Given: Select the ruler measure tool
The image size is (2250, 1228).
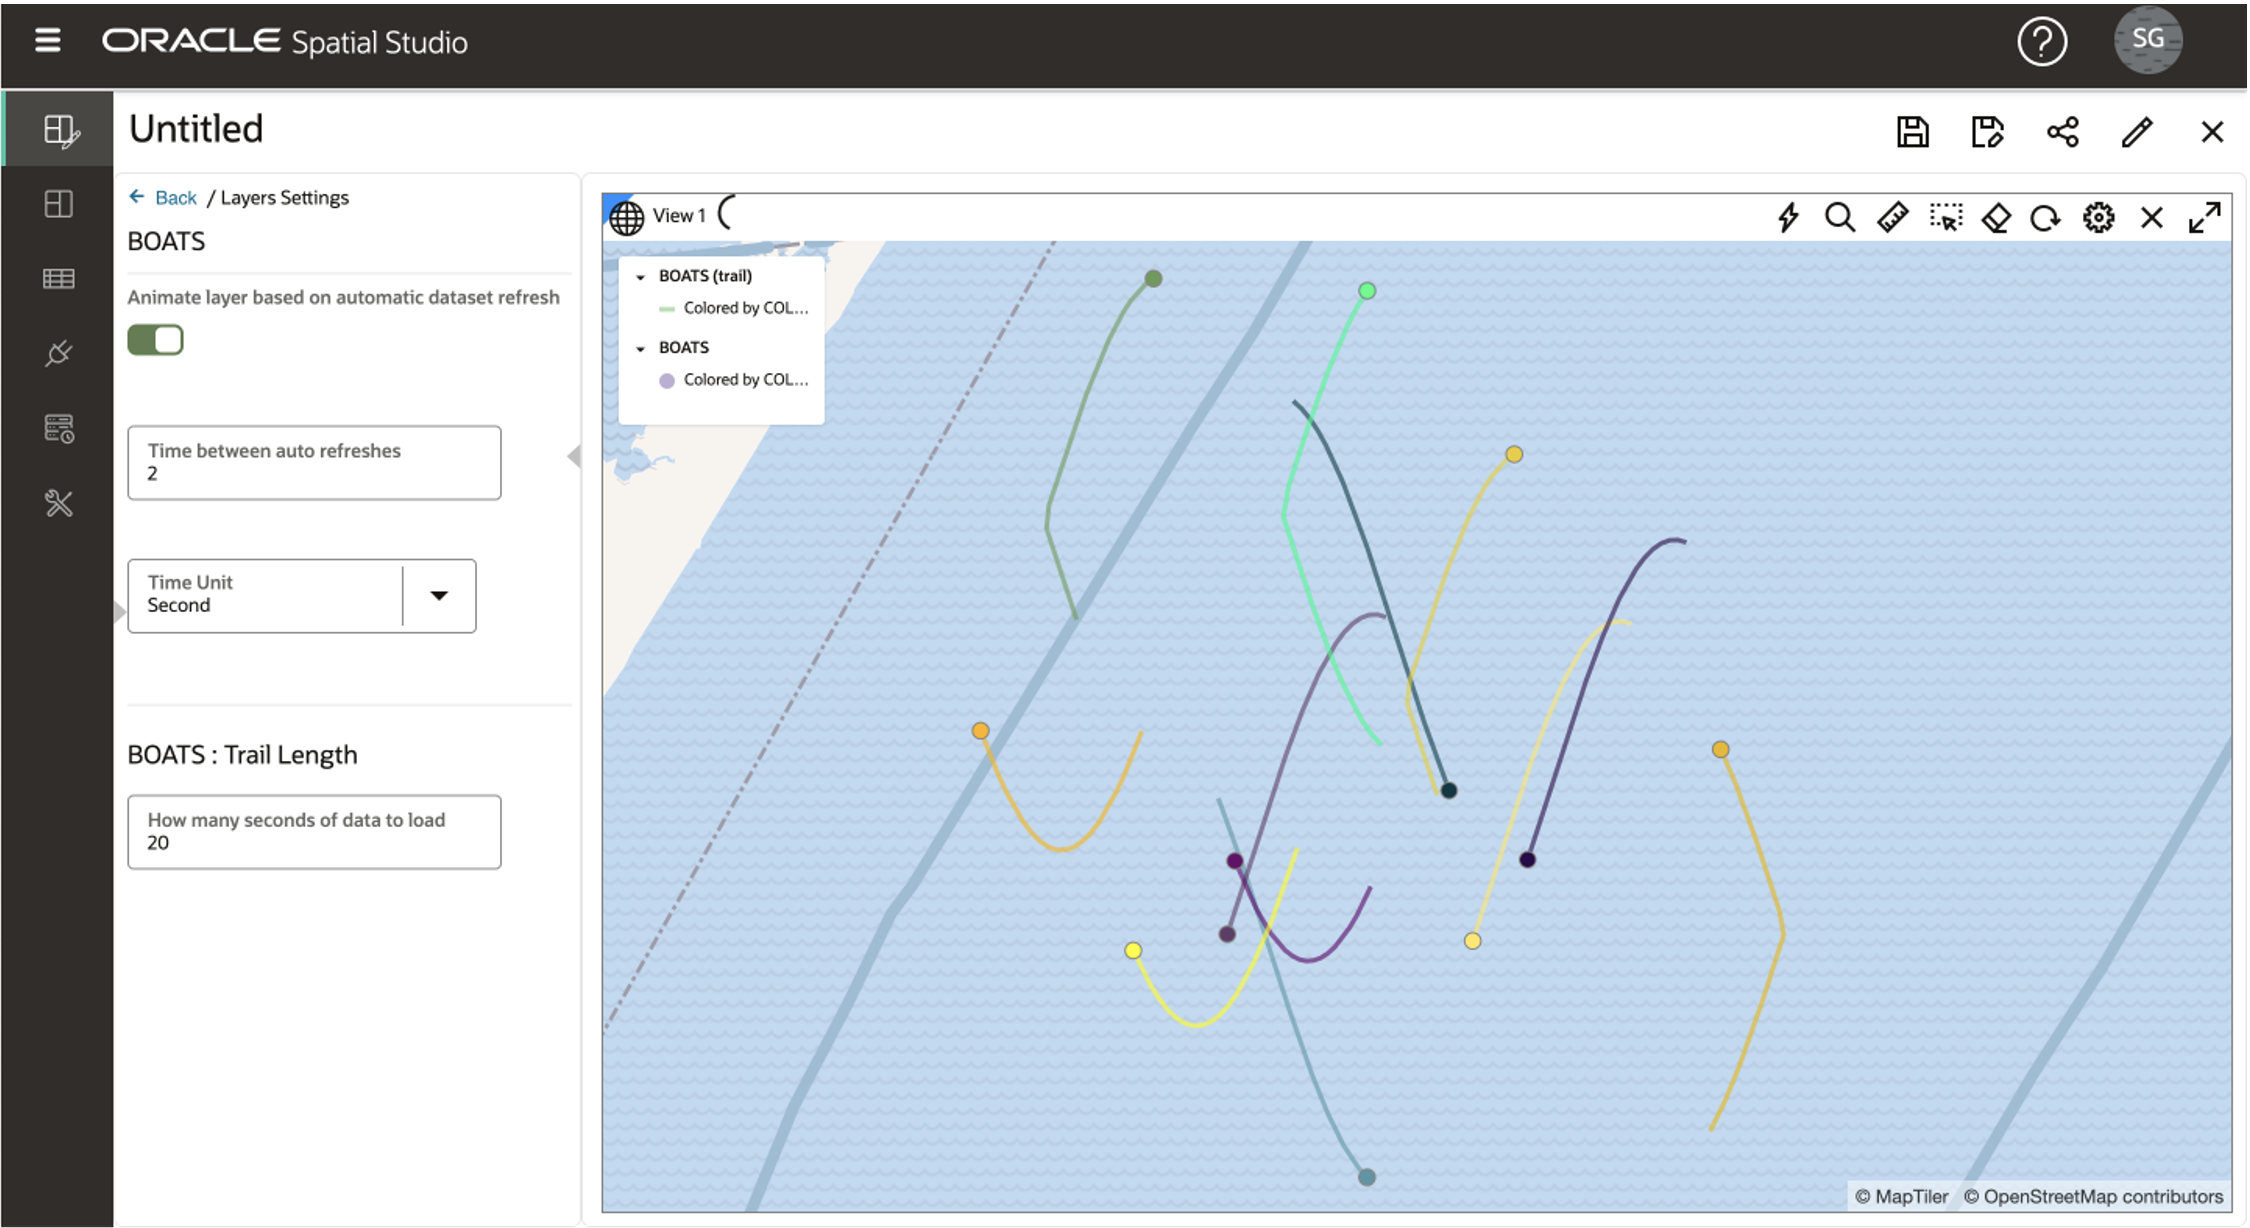Looking at the screenshot, I should point(1892,217).
